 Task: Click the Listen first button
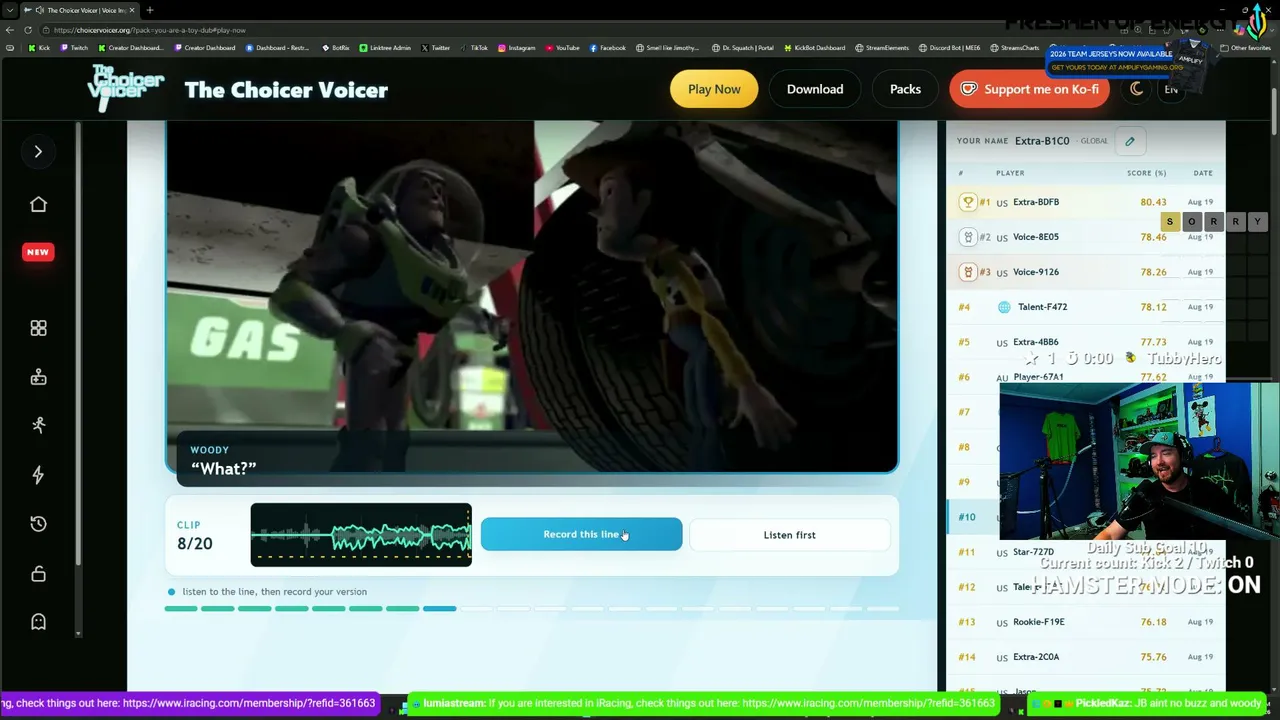pos(789,535)
